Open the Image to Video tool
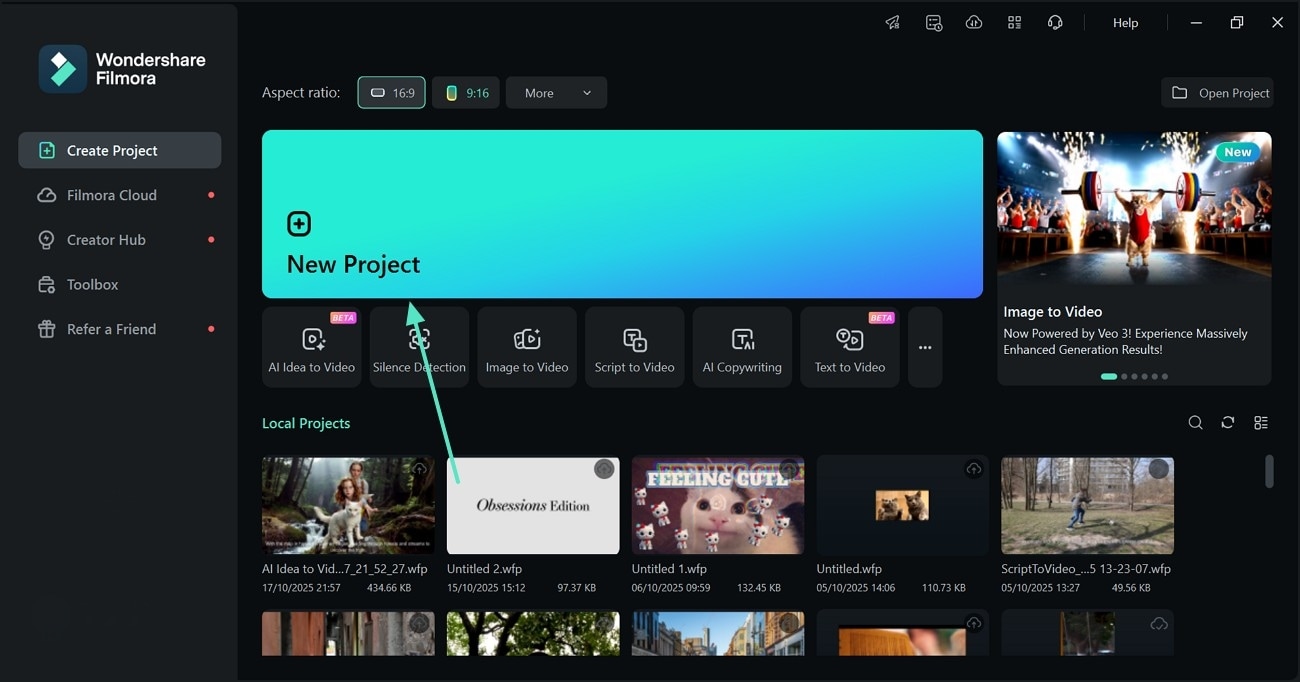Viewport: 1300px width, 682px height. (x=527, y=347)
